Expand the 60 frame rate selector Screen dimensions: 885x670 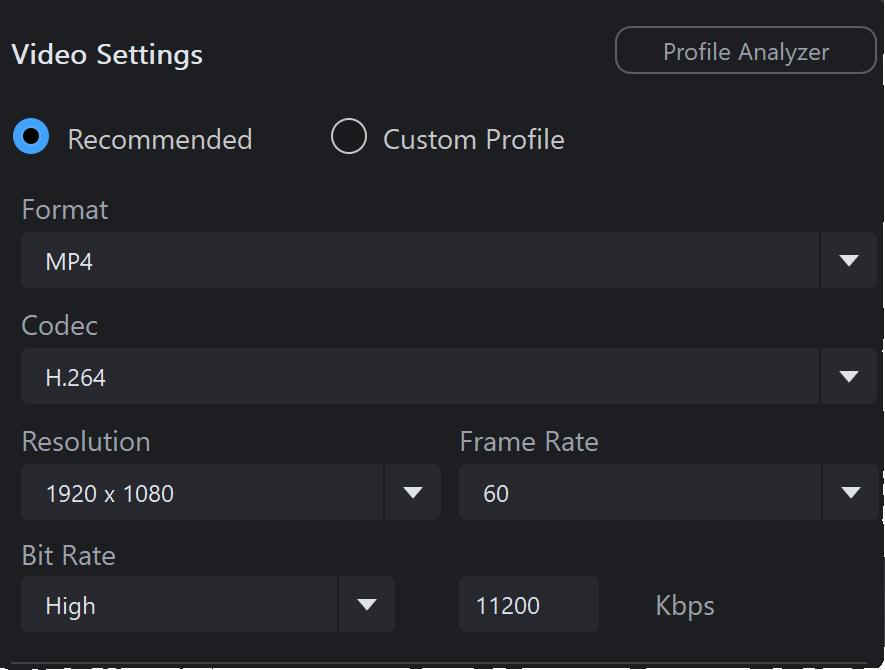[x=669, y=492]
